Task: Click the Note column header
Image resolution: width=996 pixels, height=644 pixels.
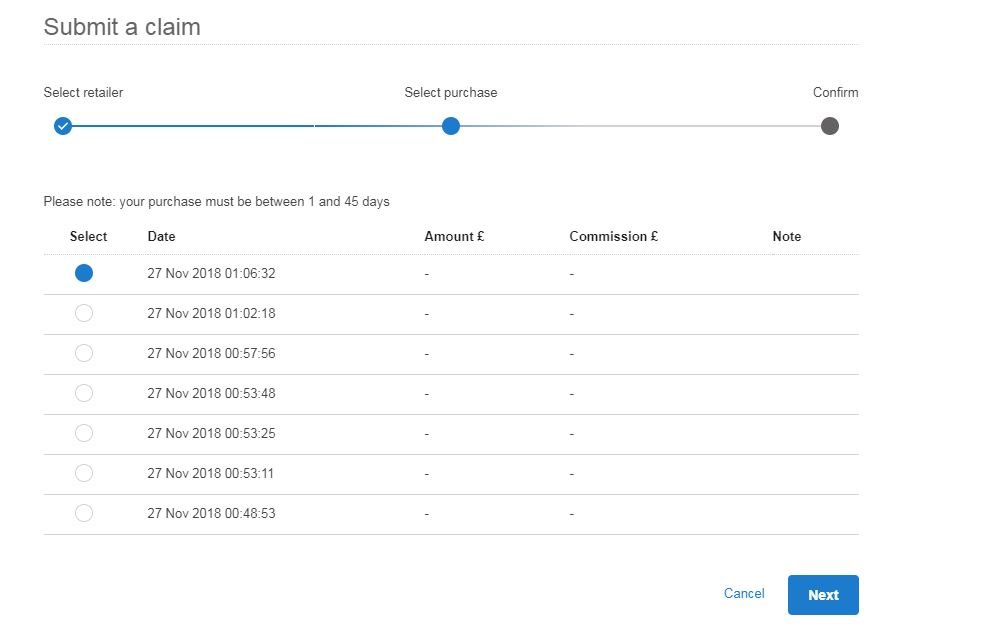Action: [786, 236]
